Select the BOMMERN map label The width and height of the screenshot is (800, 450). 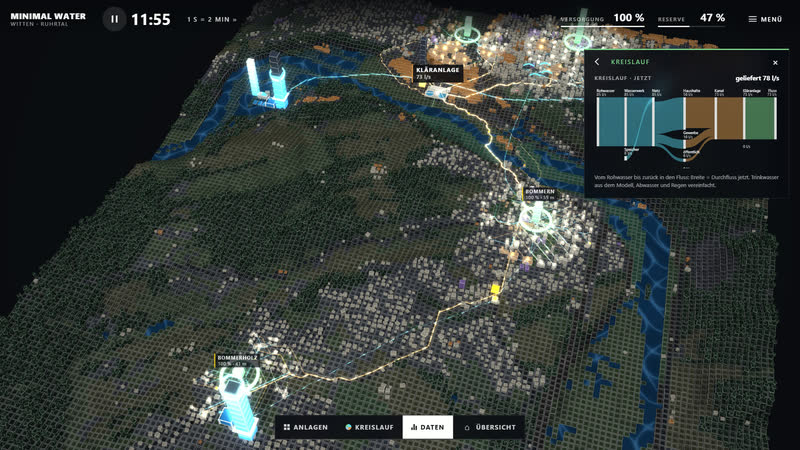[540, 194]
